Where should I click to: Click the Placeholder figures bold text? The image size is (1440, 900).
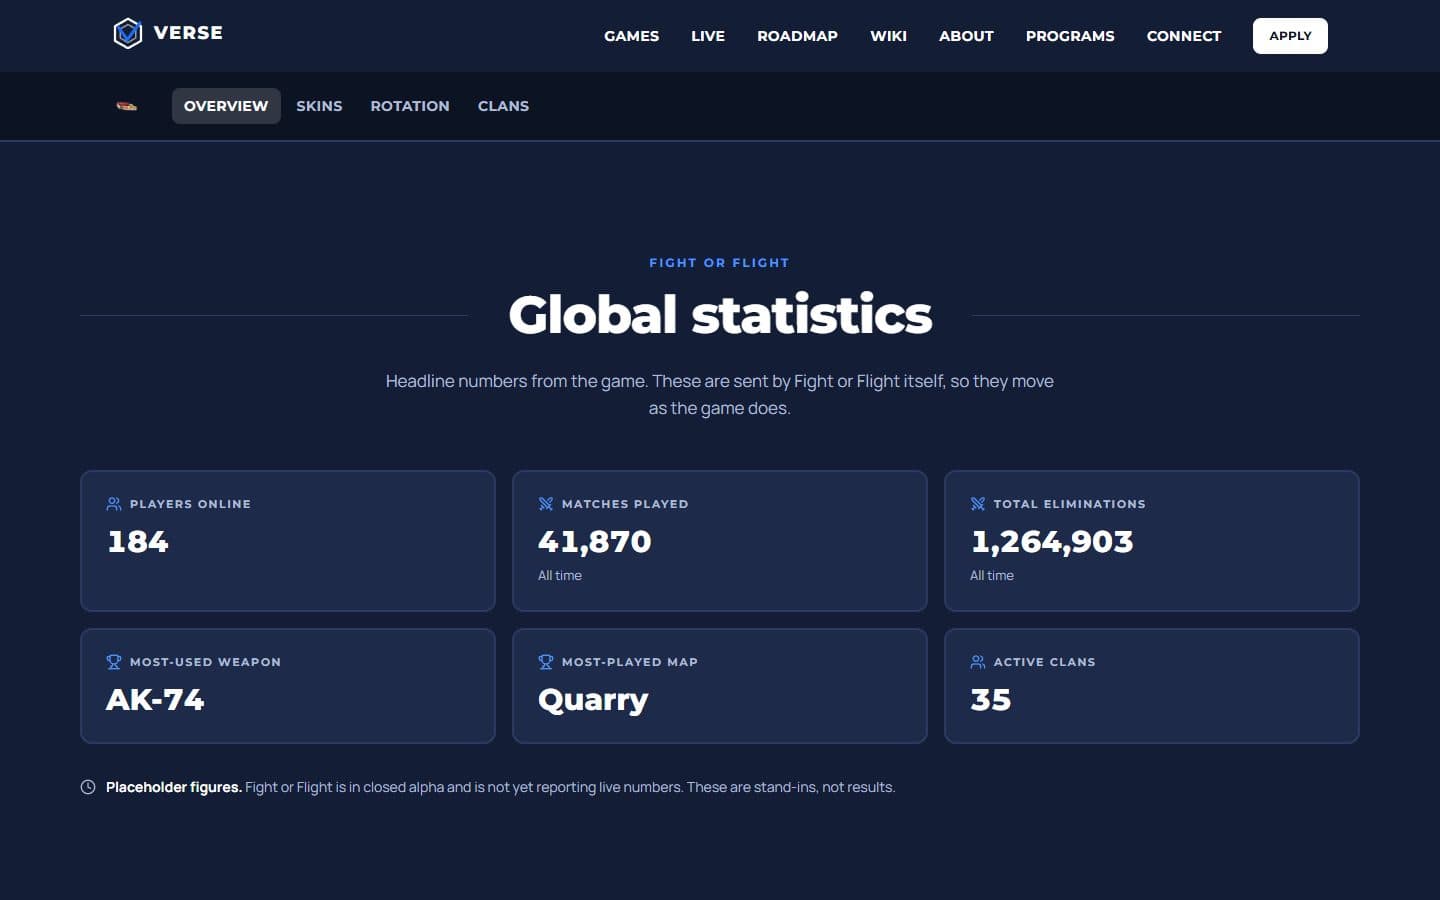click(x=174, y=787)
